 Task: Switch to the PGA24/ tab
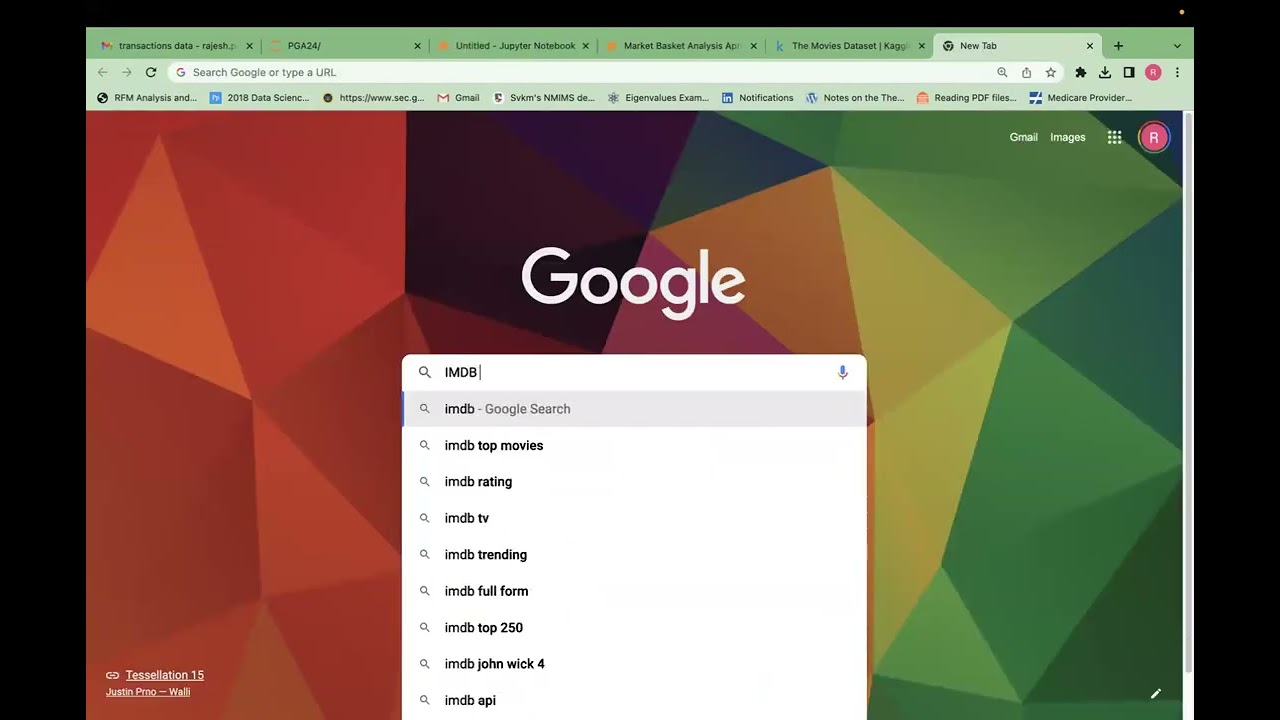(346, 46)
